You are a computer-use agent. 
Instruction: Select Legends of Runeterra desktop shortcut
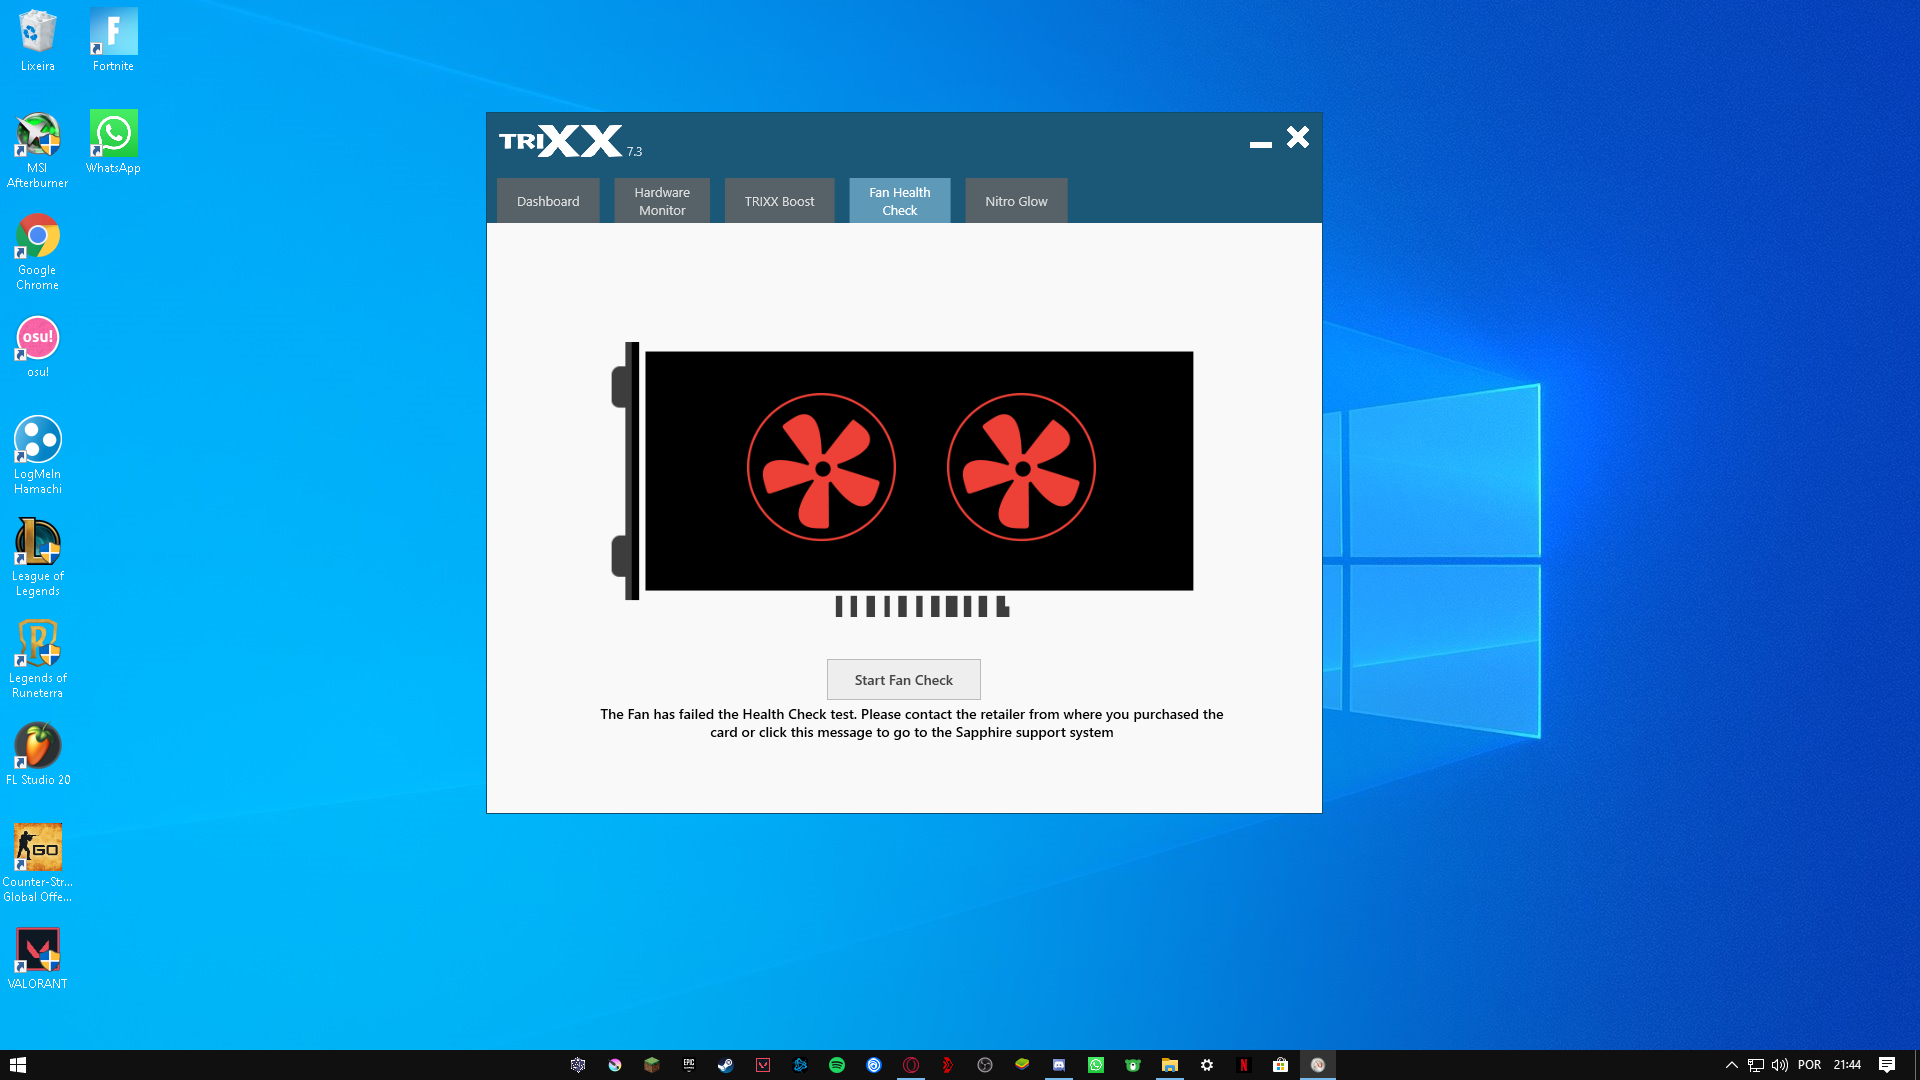tap(38, 660)
